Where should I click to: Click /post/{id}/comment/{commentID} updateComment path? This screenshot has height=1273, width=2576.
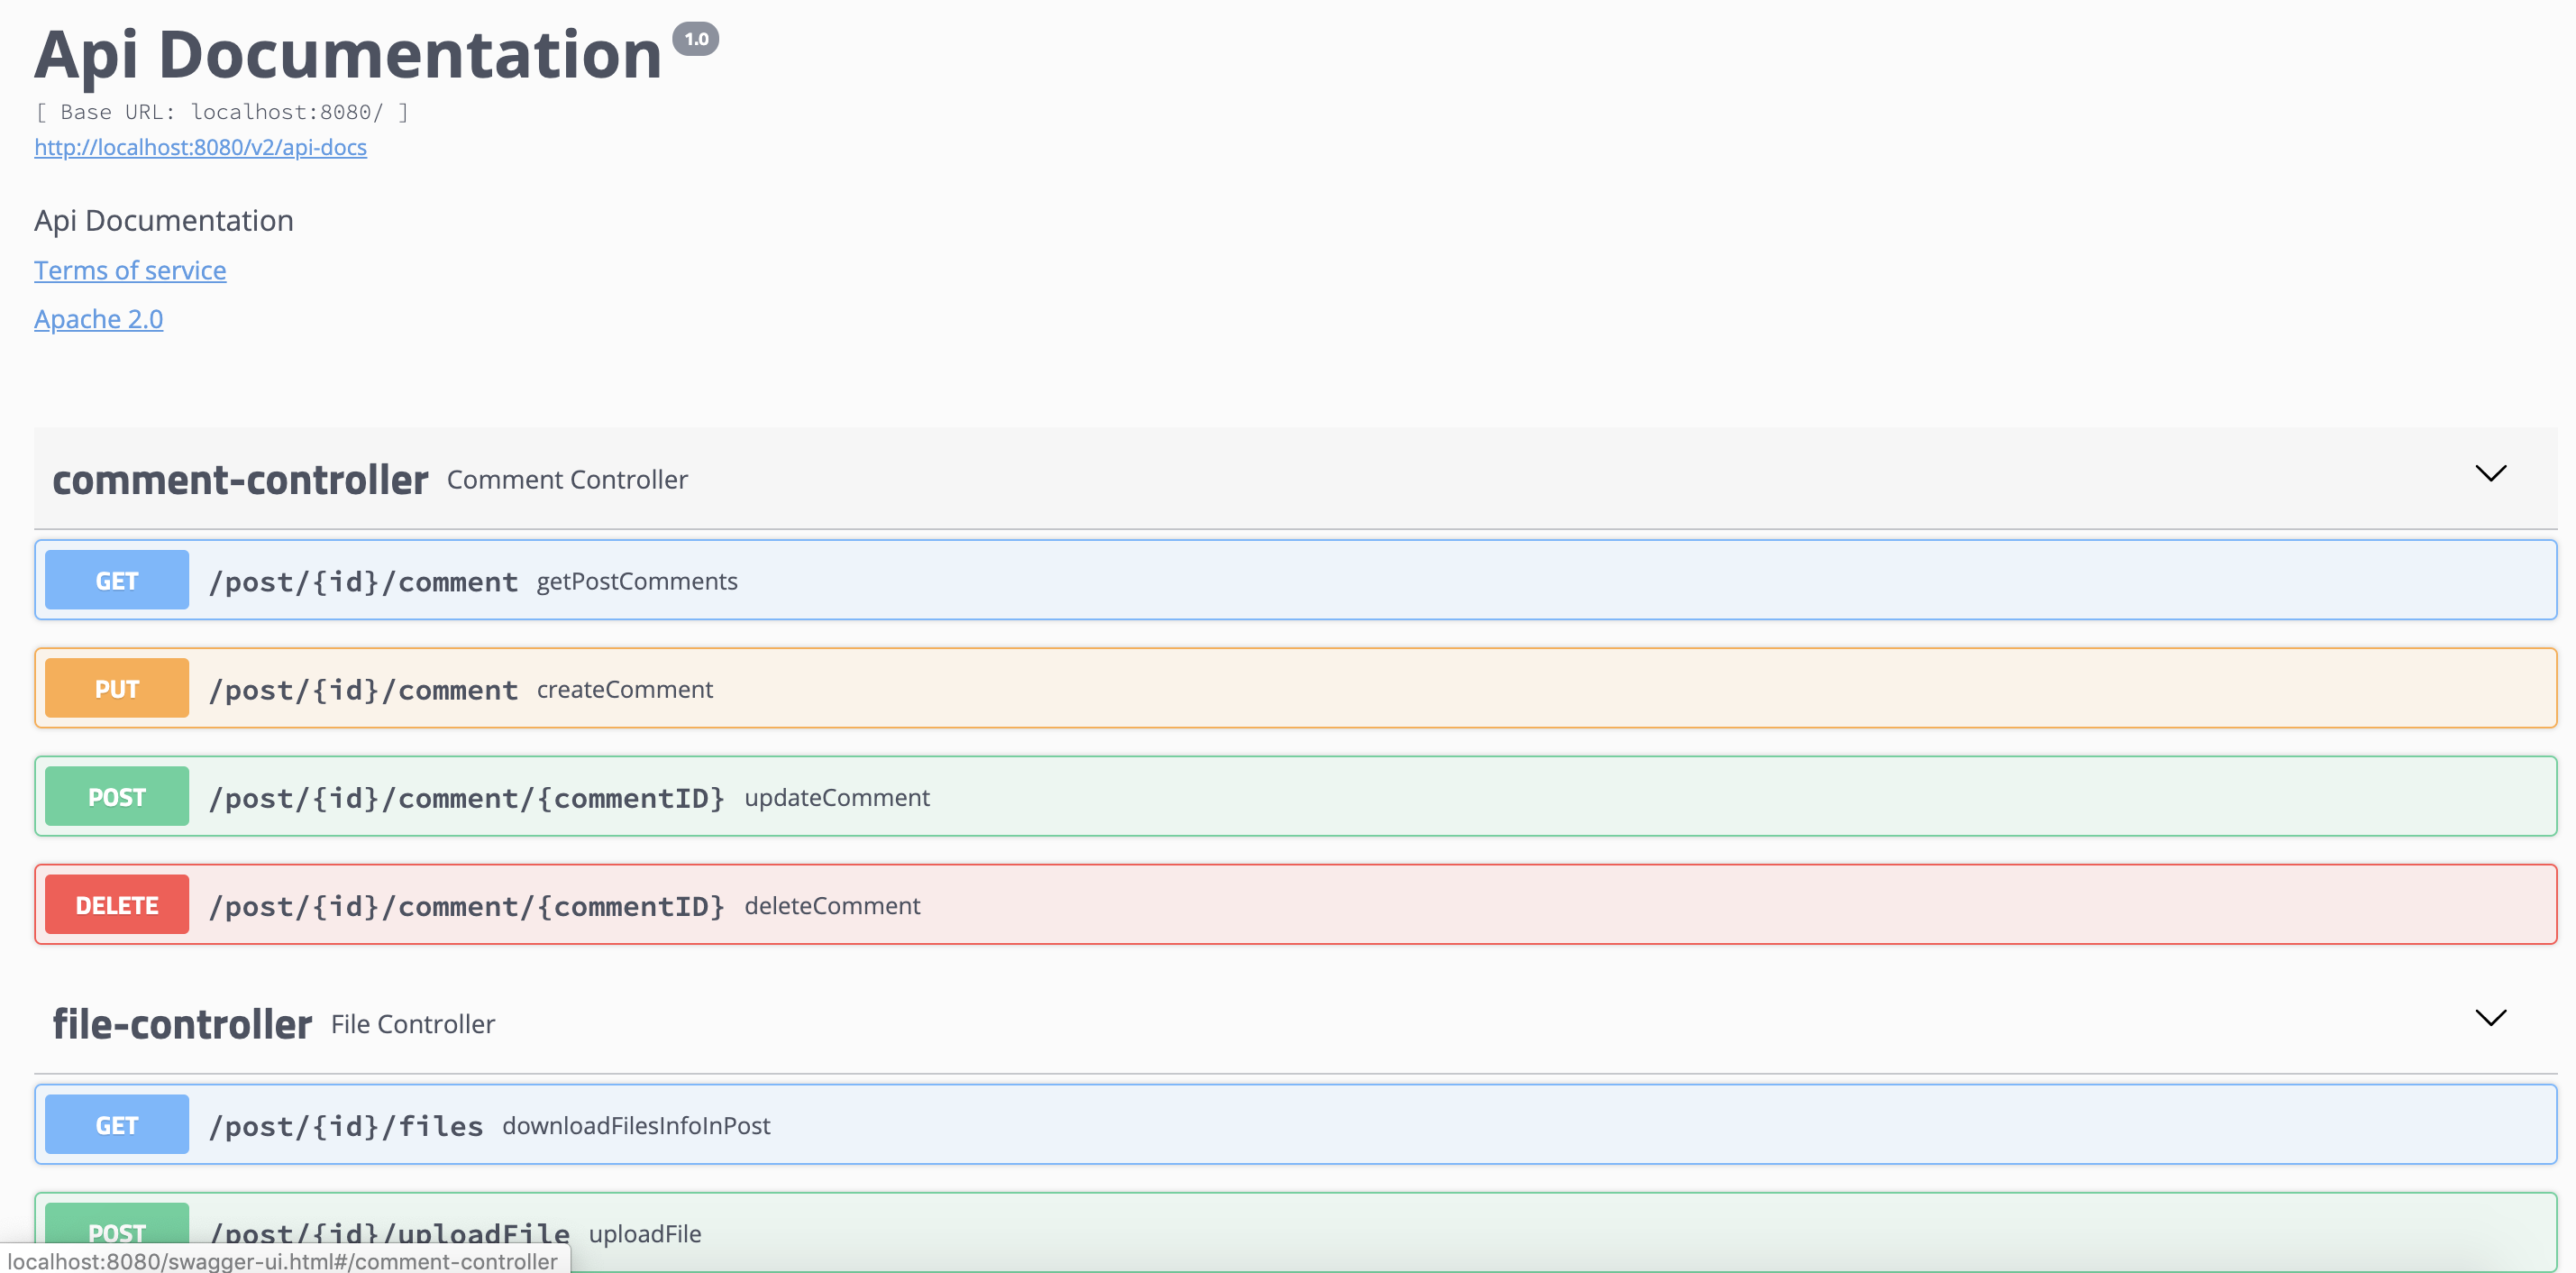pos(466,798)
